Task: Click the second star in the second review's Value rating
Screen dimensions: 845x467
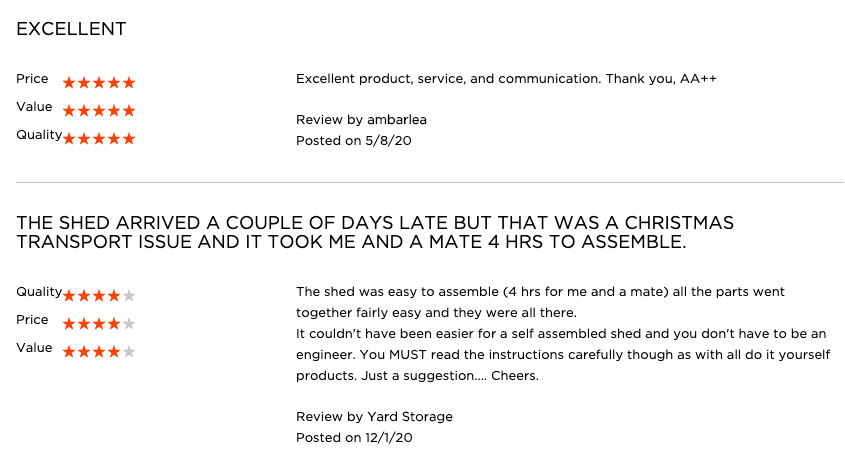Action: 84,352
